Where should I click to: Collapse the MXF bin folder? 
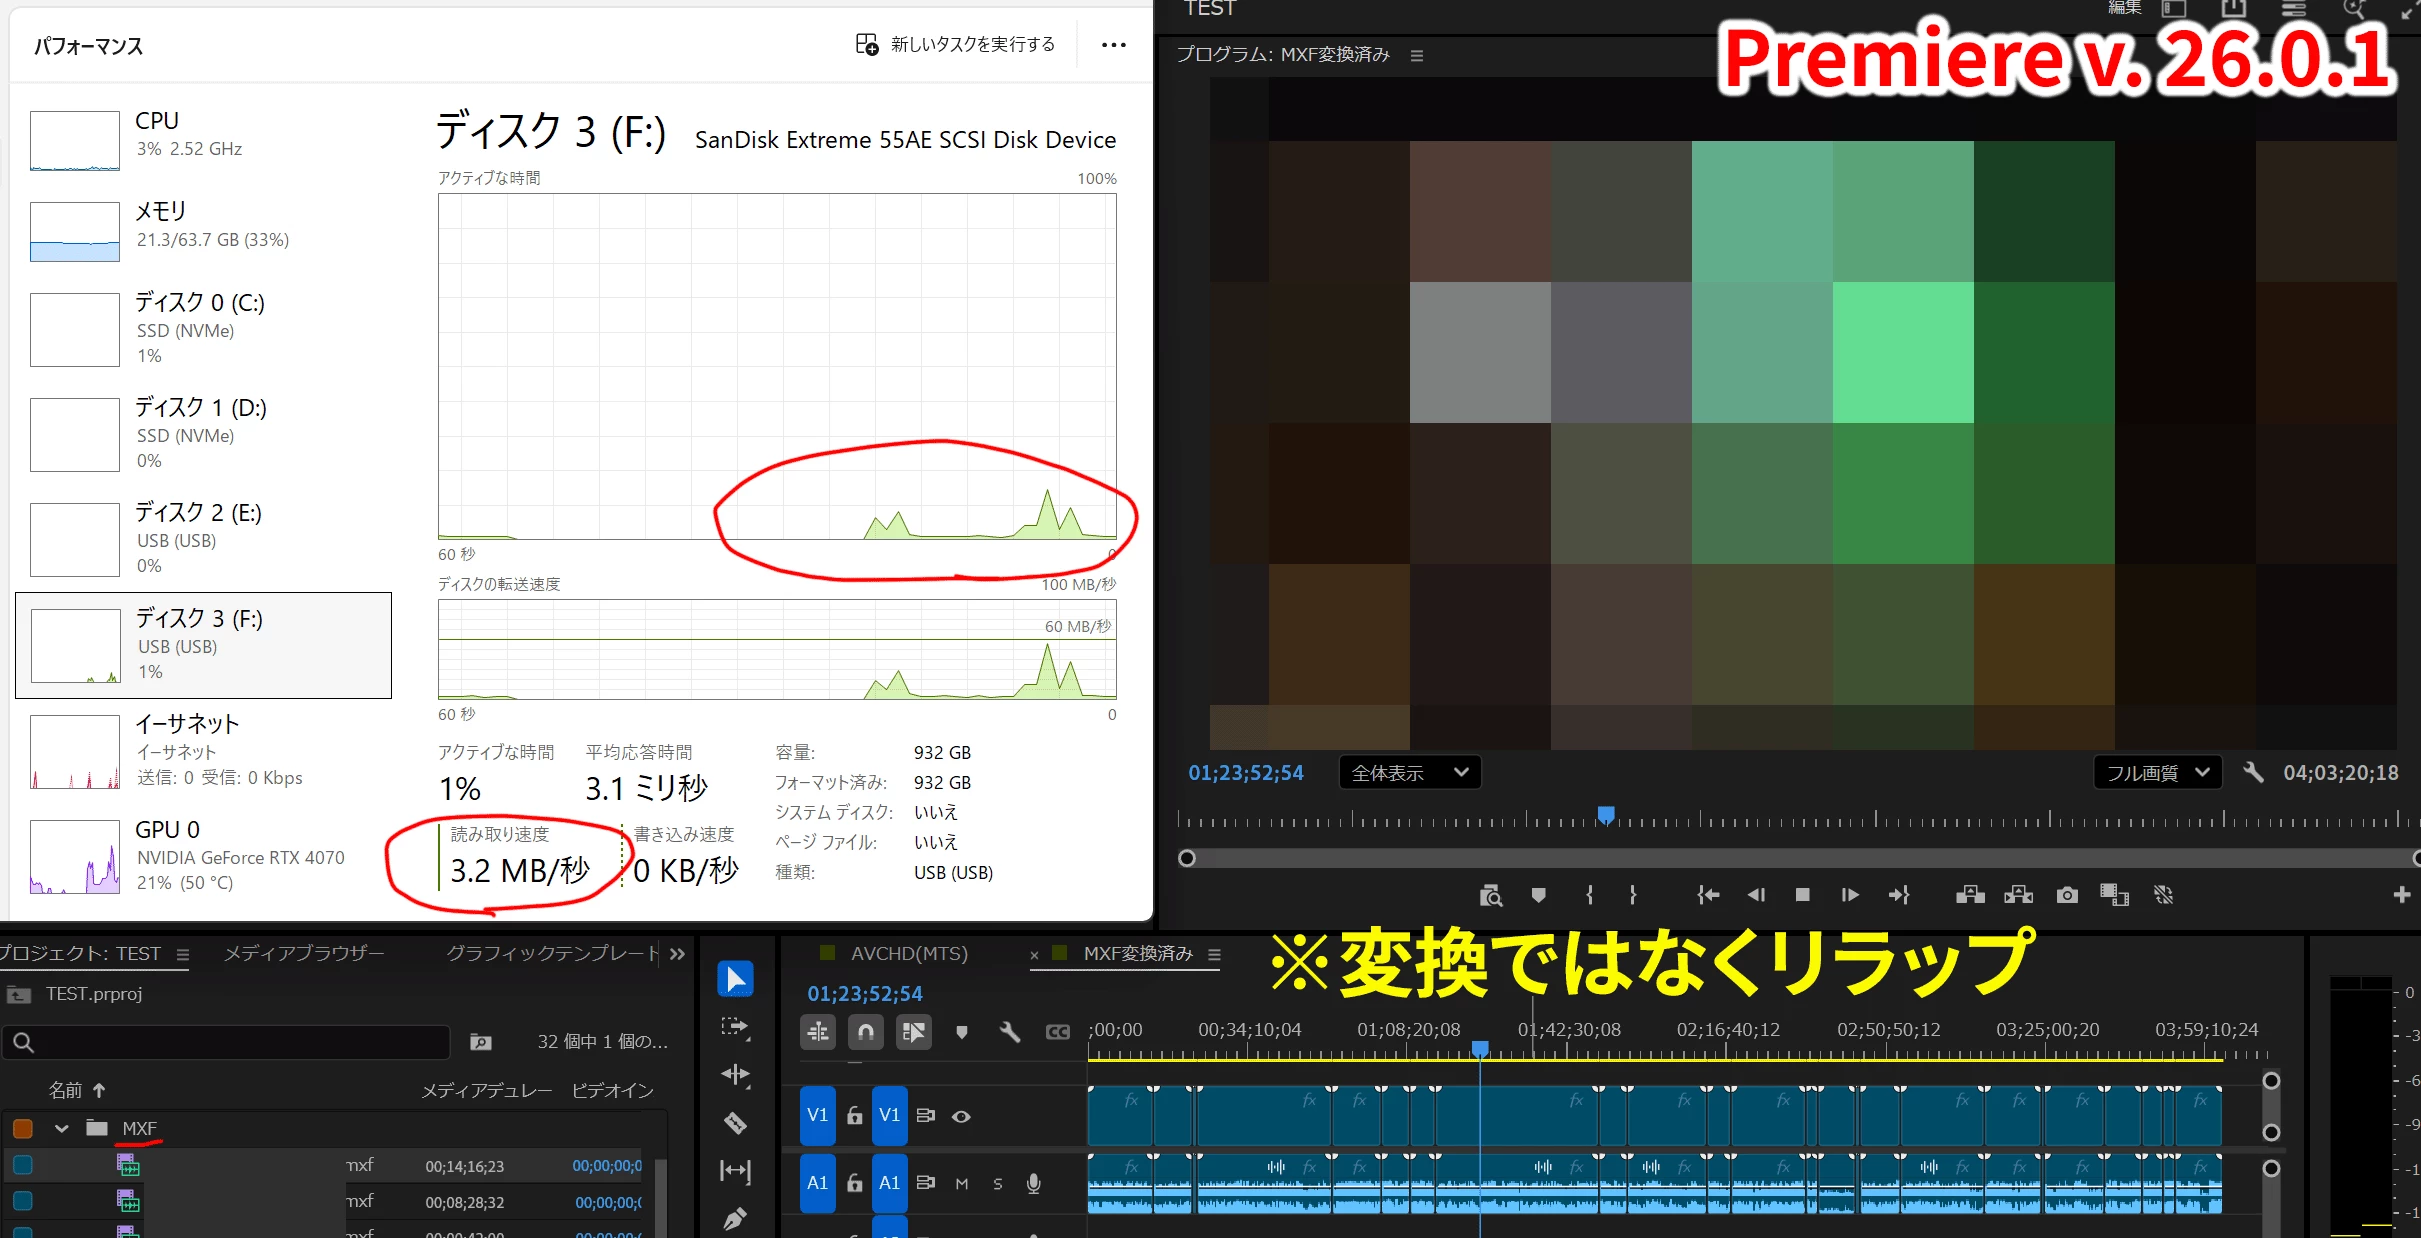click(x=62, y=1128)
